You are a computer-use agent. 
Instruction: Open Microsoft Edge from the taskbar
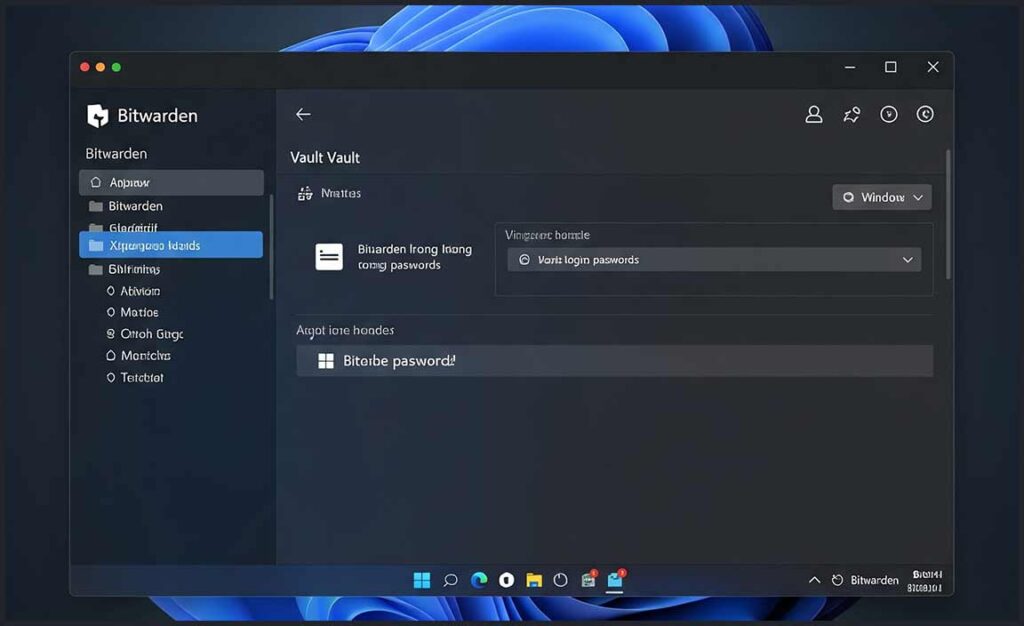click(x=478, y=580)
